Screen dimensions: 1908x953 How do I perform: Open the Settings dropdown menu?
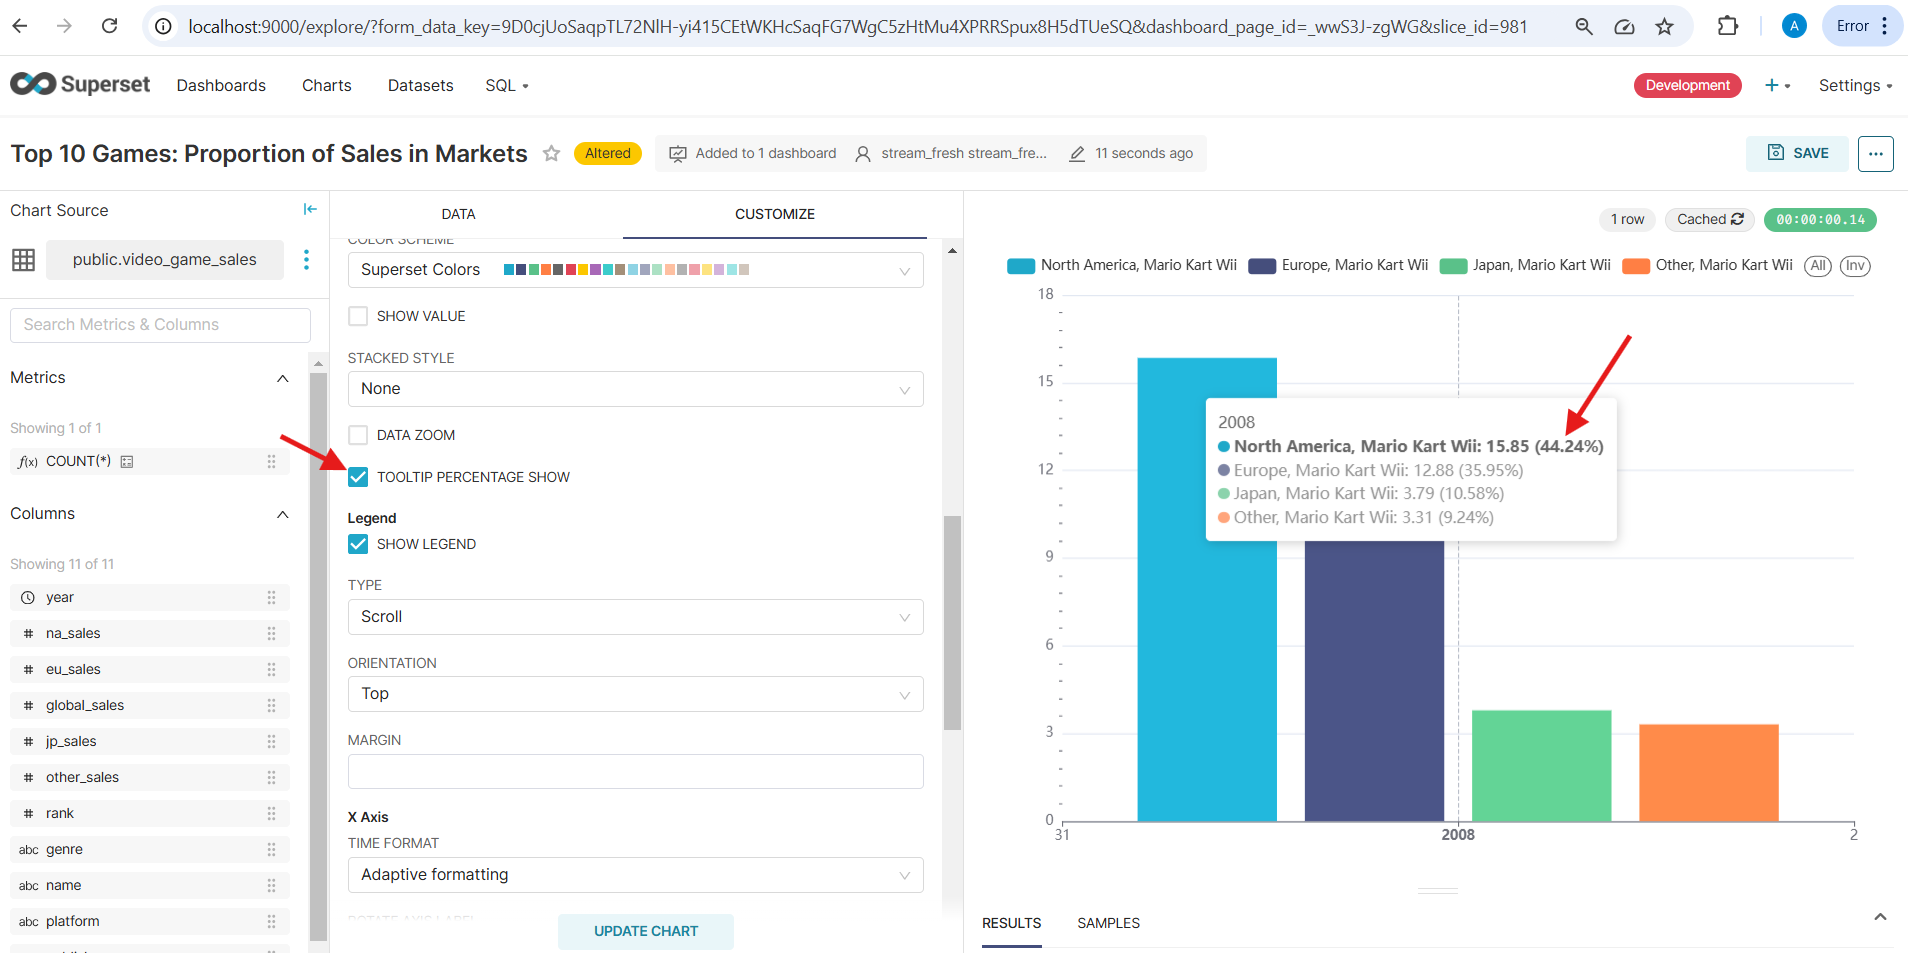(x=1855, y=86)
